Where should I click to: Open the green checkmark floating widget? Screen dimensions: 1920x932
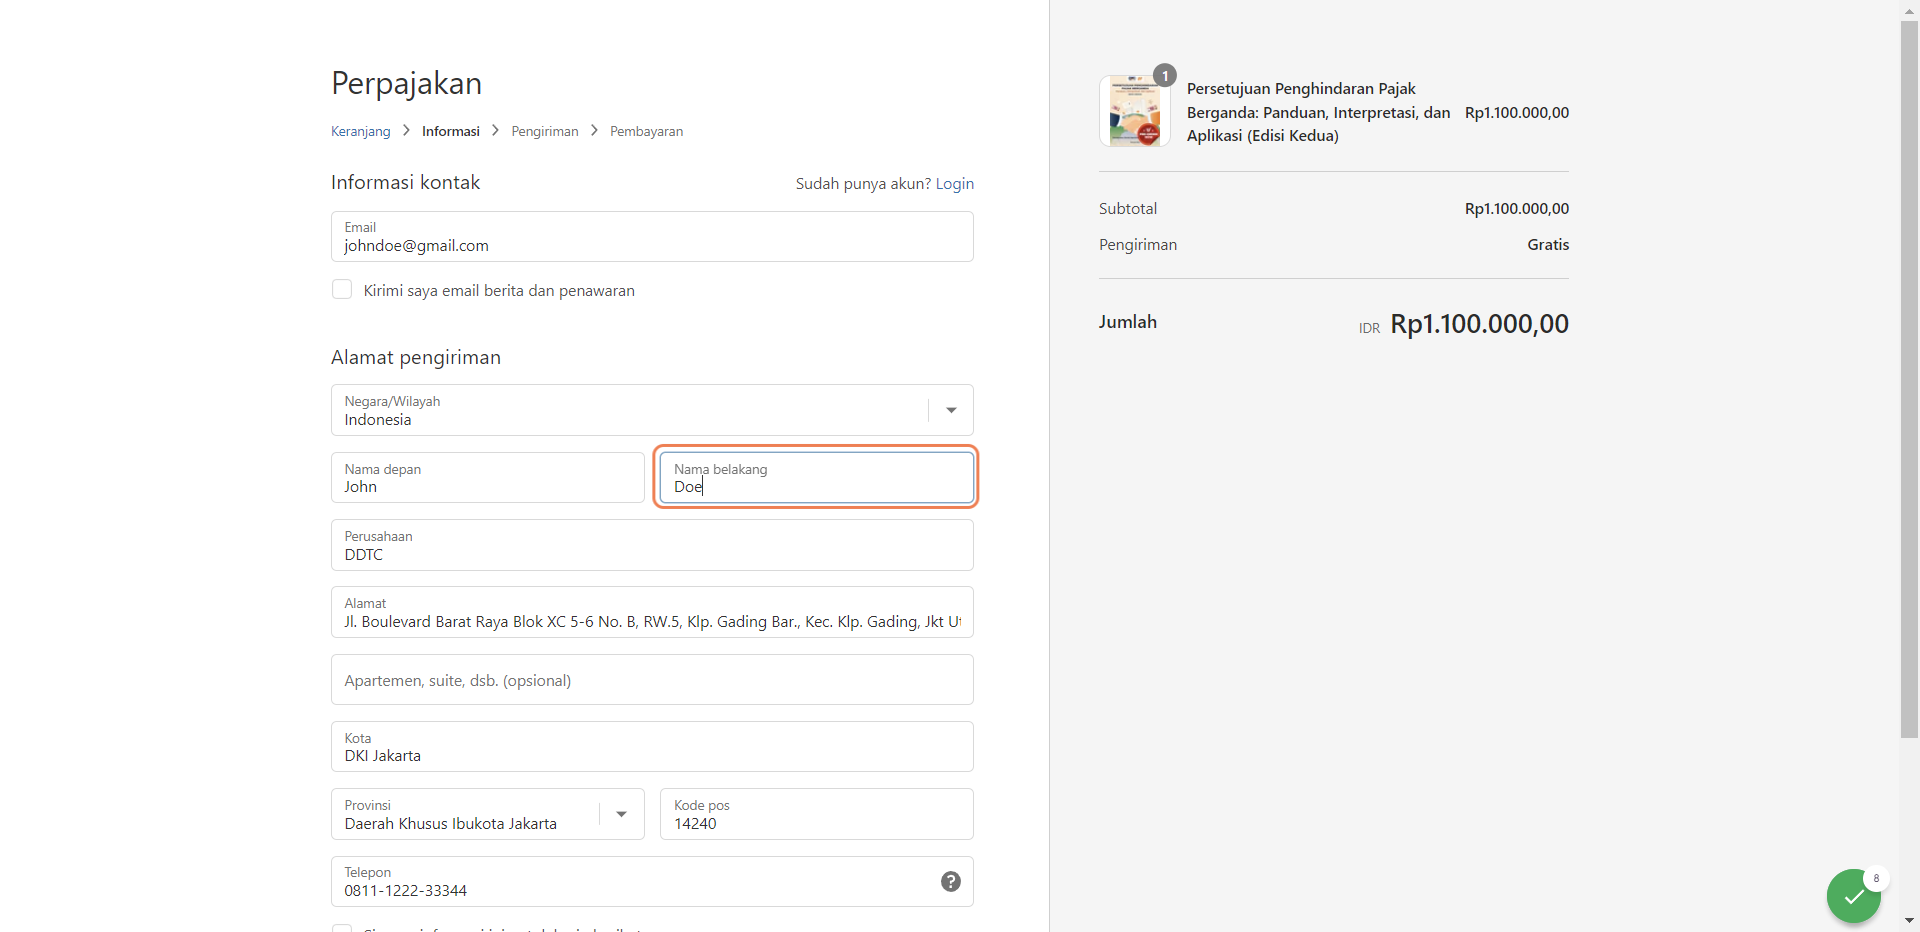coord(1854,896)
